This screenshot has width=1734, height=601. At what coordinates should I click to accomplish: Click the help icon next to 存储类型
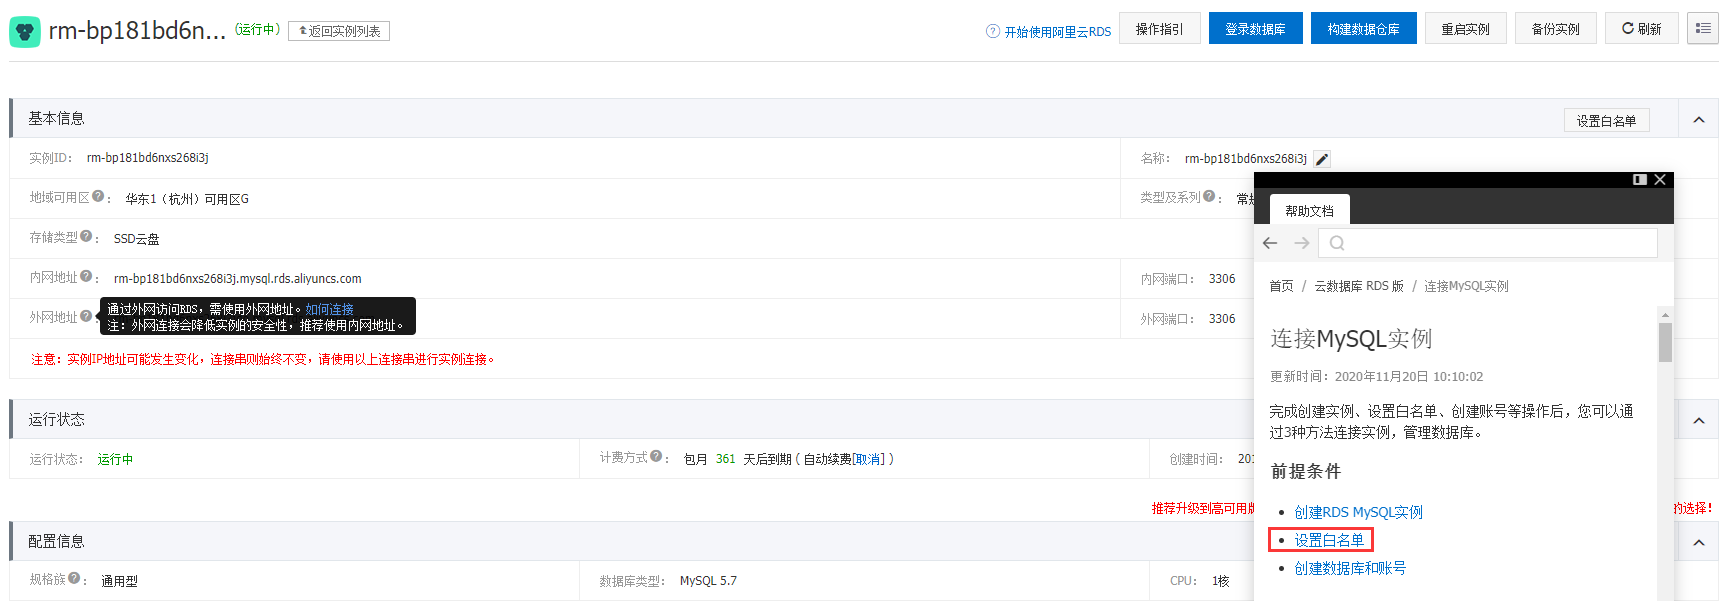click(x=86, y=237)
